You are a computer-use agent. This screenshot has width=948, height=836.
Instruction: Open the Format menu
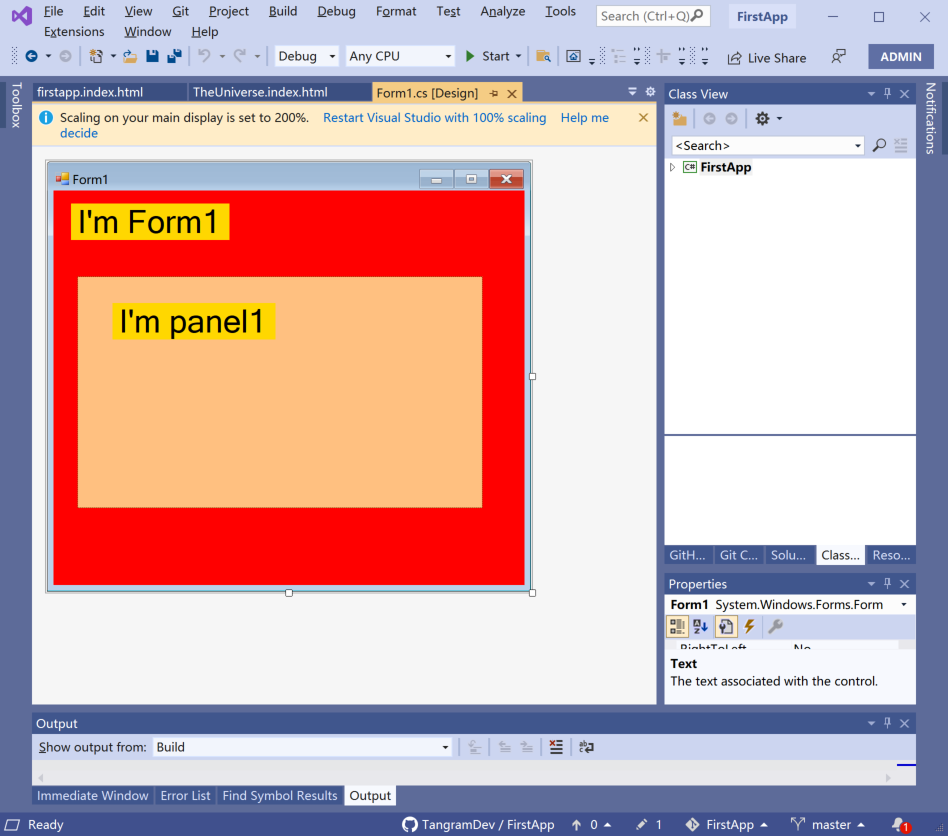(x=396, y=11)
